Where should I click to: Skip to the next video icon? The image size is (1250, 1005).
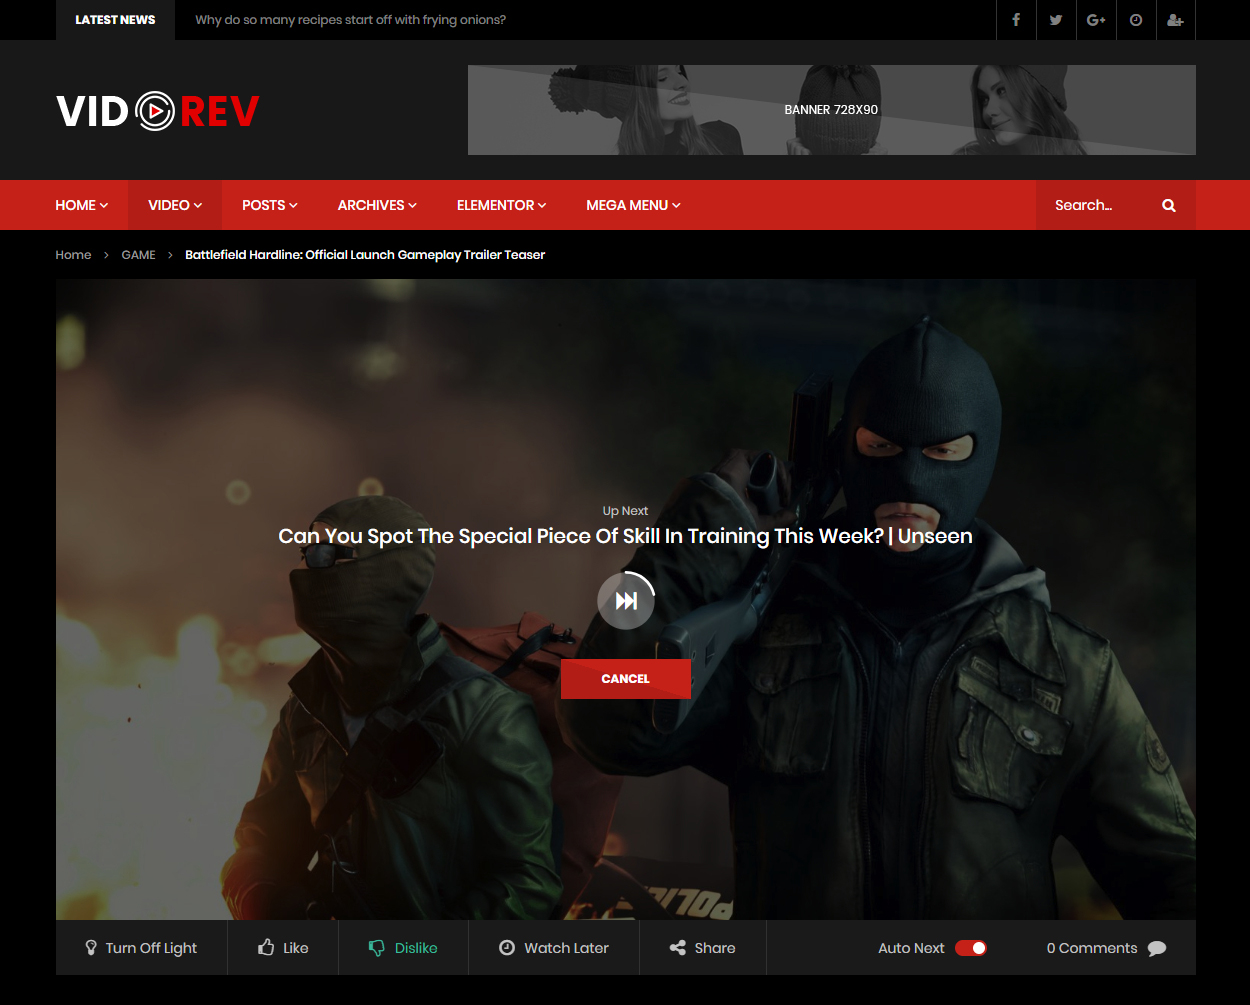click(626, 601)
